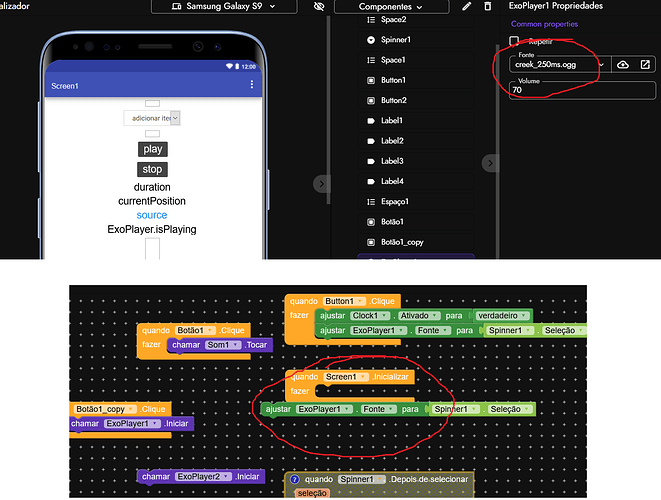Click the phone's three-dot menu on Screen1 bar
This screenshot has height=500, width=661.
[252, 84]
